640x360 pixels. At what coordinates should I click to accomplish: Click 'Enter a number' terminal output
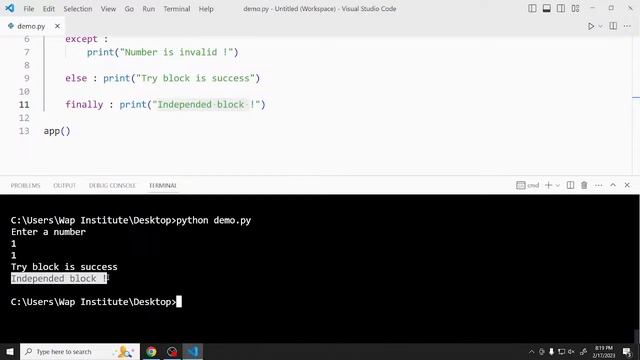(x=48, y=232)
